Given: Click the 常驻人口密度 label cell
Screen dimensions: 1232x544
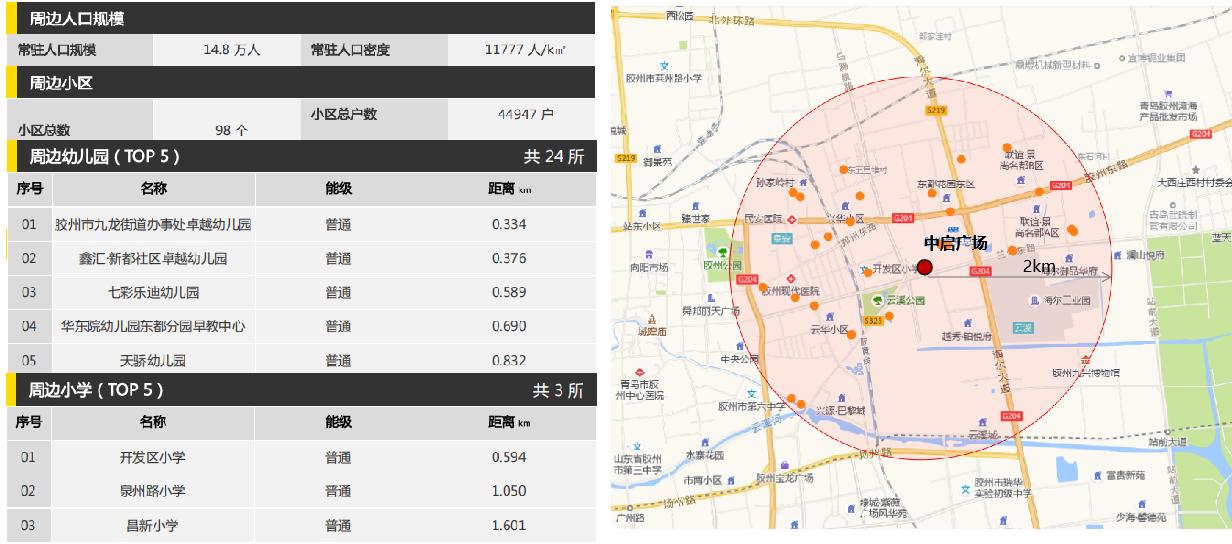Looking at the screenshot, I should pos(349,50).
